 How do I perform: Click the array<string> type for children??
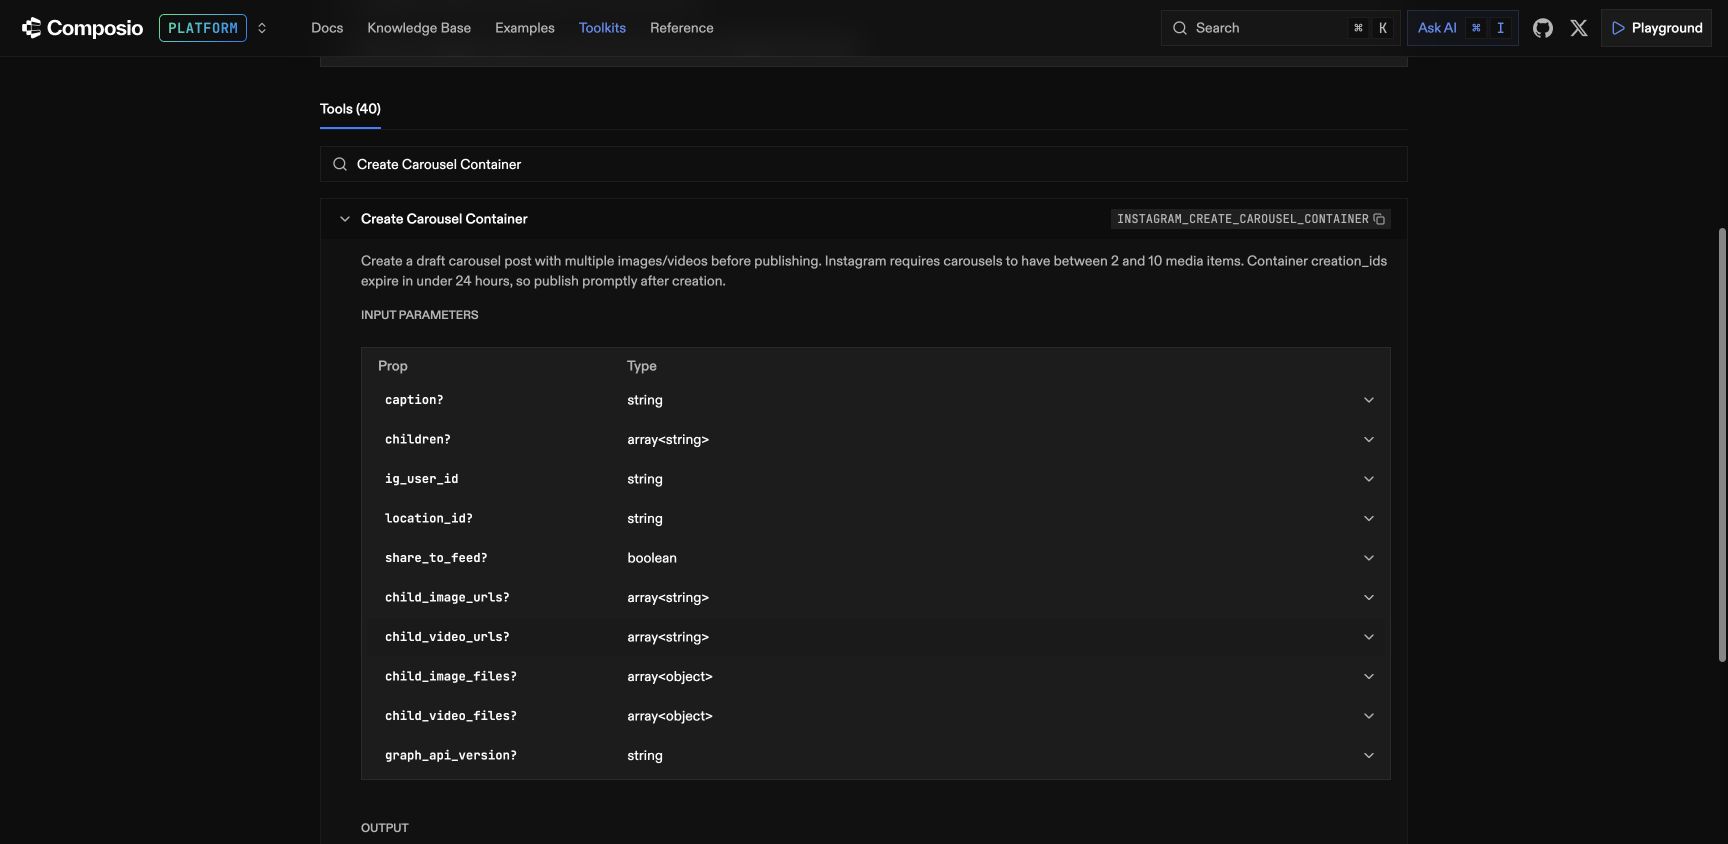point(668,440)
